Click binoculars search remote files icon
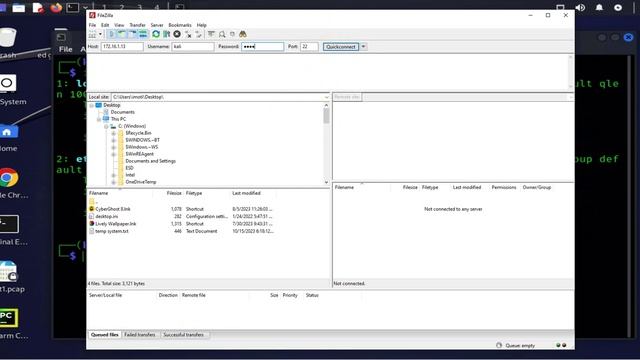This screenshot has width=640, height=360. pyautogui.click(x=243, y=34)
